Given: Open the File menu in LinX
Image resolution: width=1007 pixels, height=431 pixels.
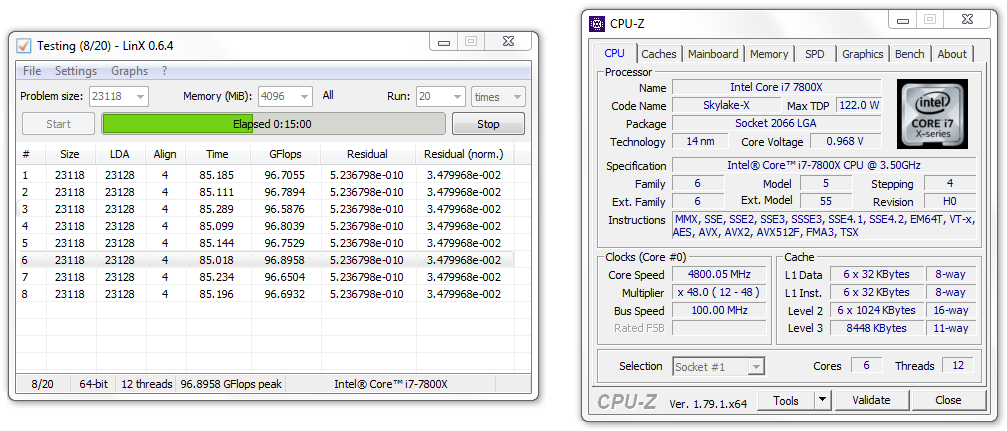Looking at the screenshot, I should coord(31,71).
